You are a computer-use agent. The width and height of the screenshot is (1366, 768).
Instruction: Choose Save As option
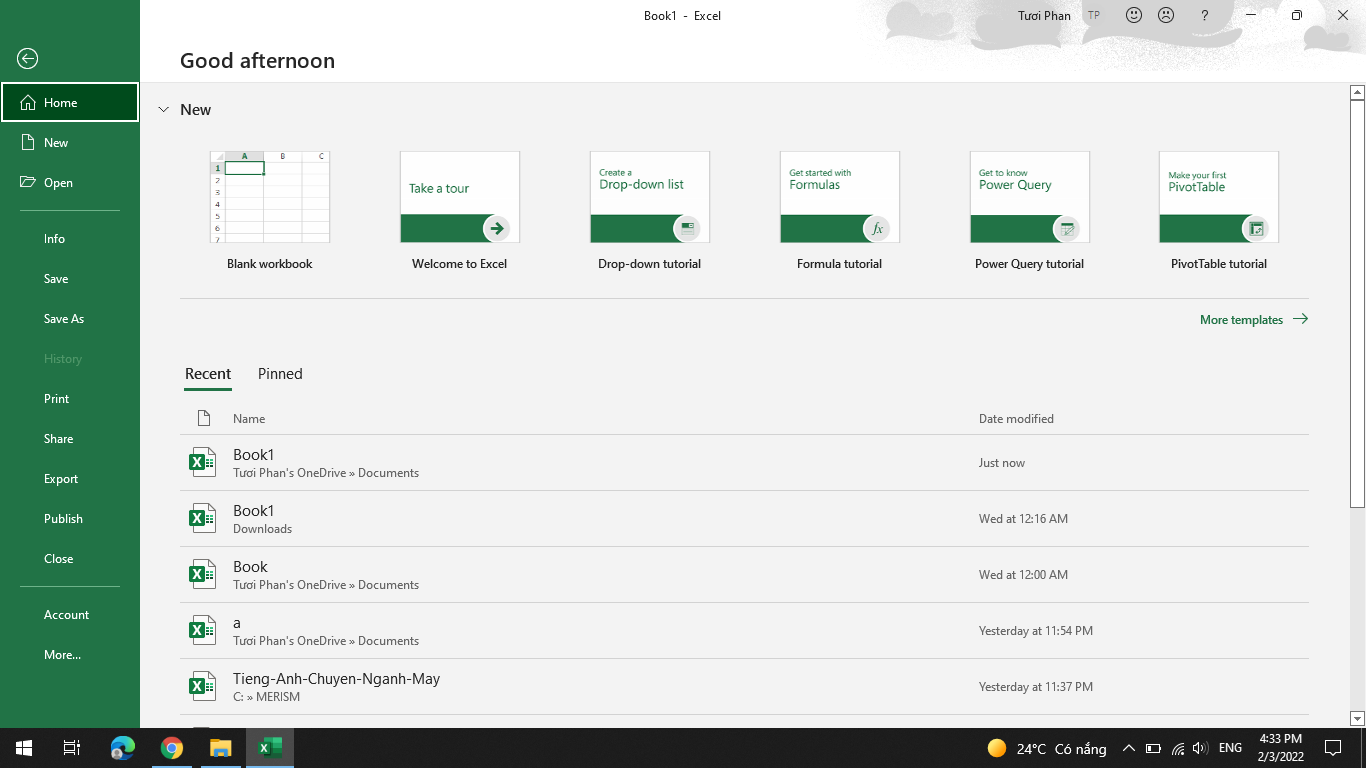[x=70, y=318]
